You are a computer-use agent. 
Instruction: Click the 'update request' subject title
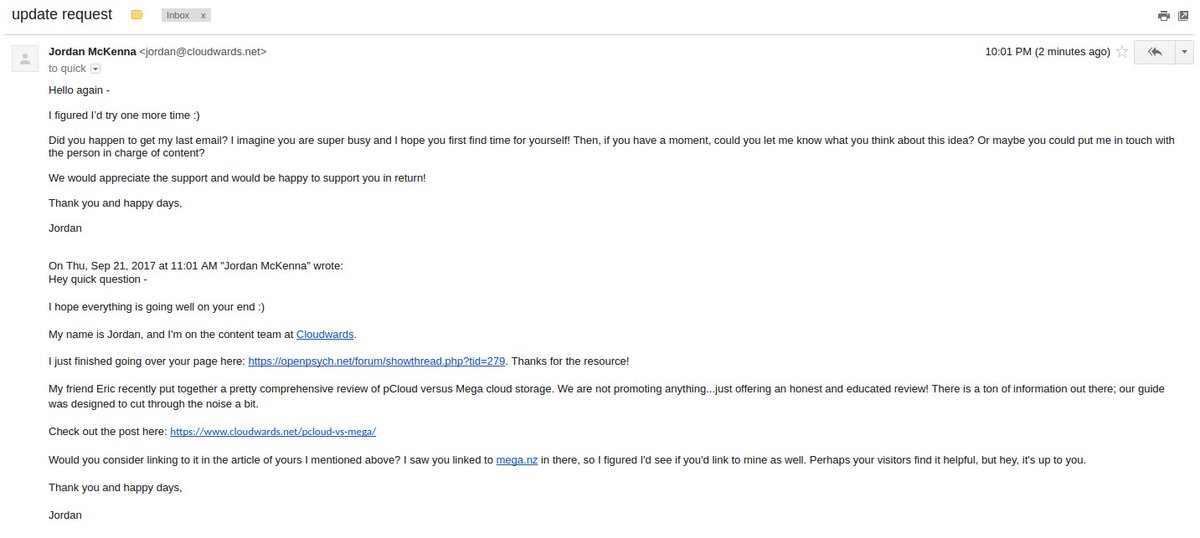[x=62, y=15]
